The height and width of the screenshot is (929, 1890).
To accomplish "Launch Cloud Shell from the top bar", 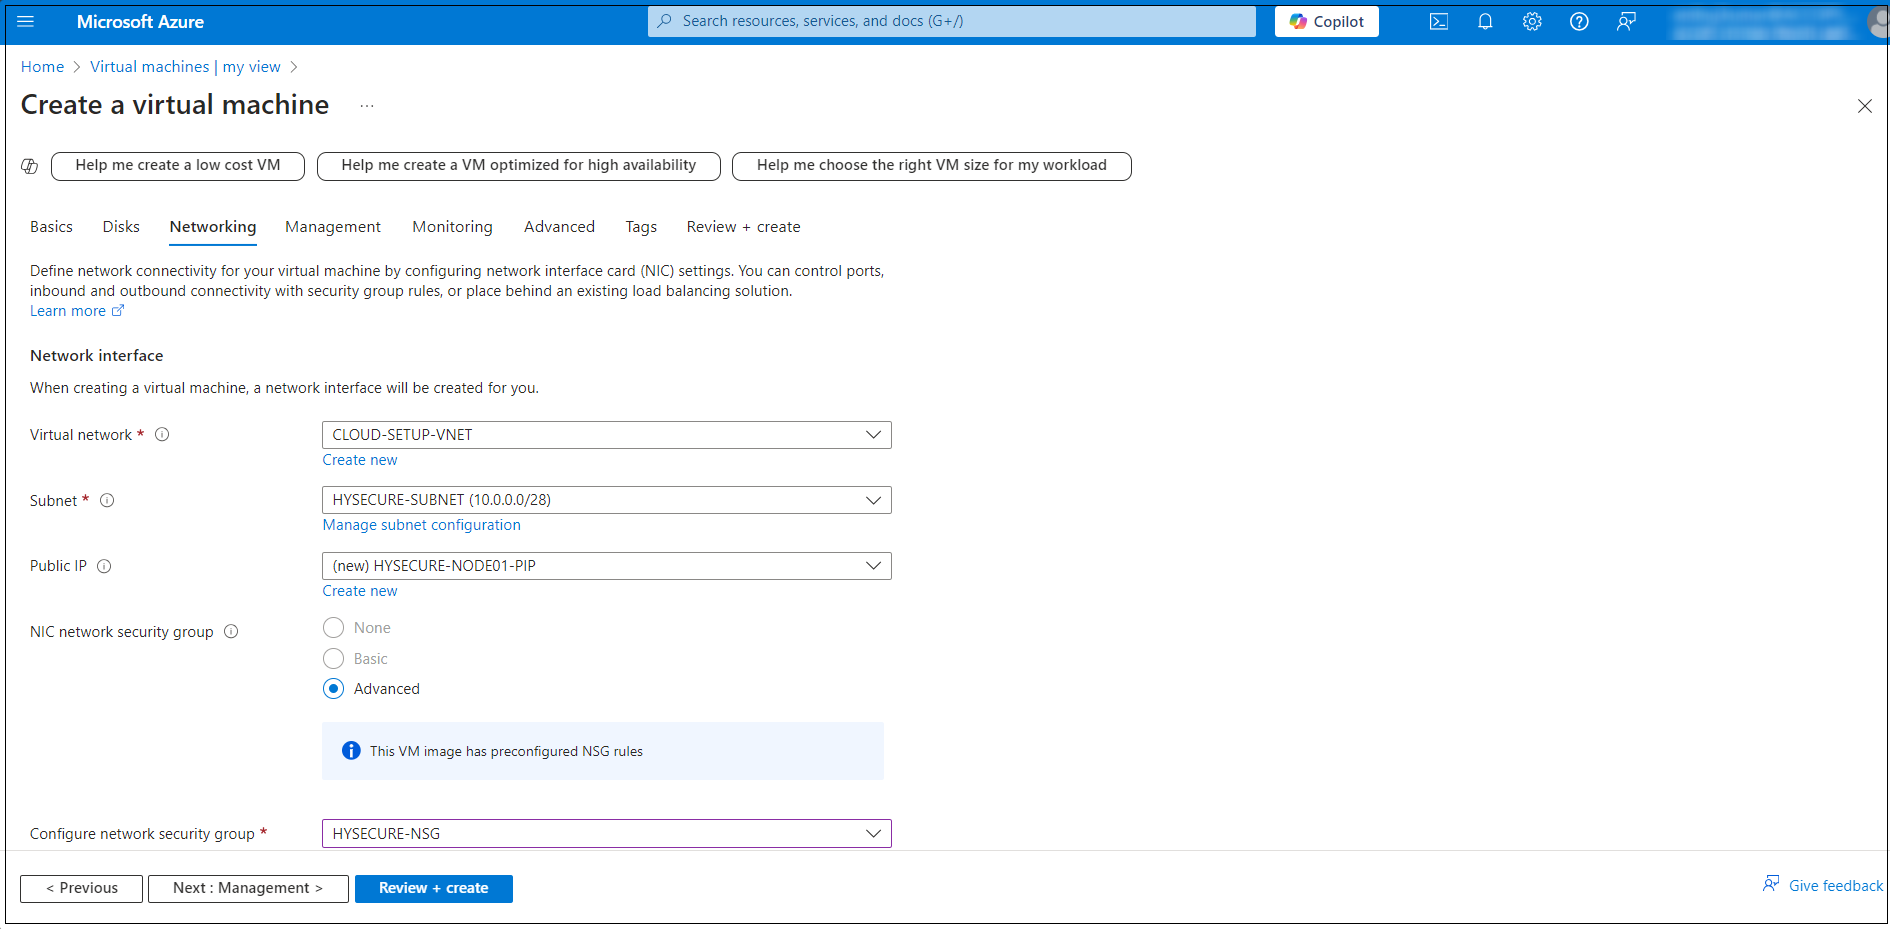I will (x=1438, y=21).
